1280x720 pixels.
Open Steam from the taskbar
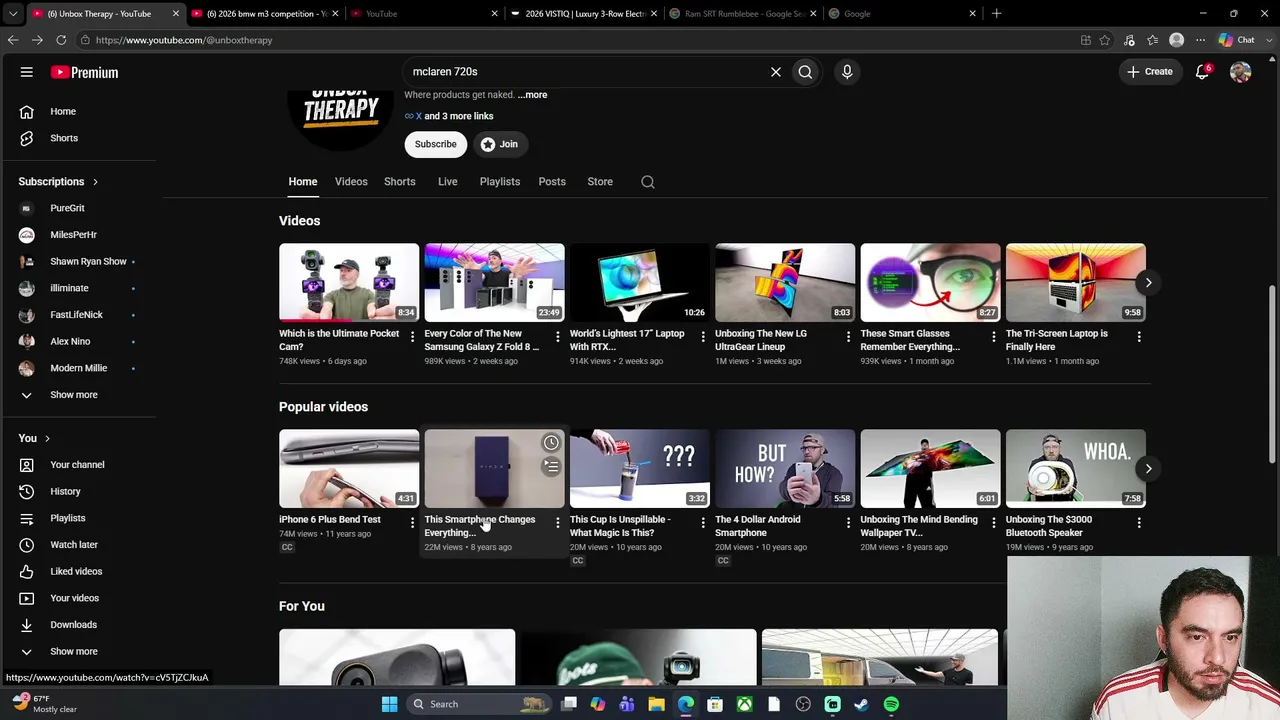pyautogui.click(x=861, y=704)
